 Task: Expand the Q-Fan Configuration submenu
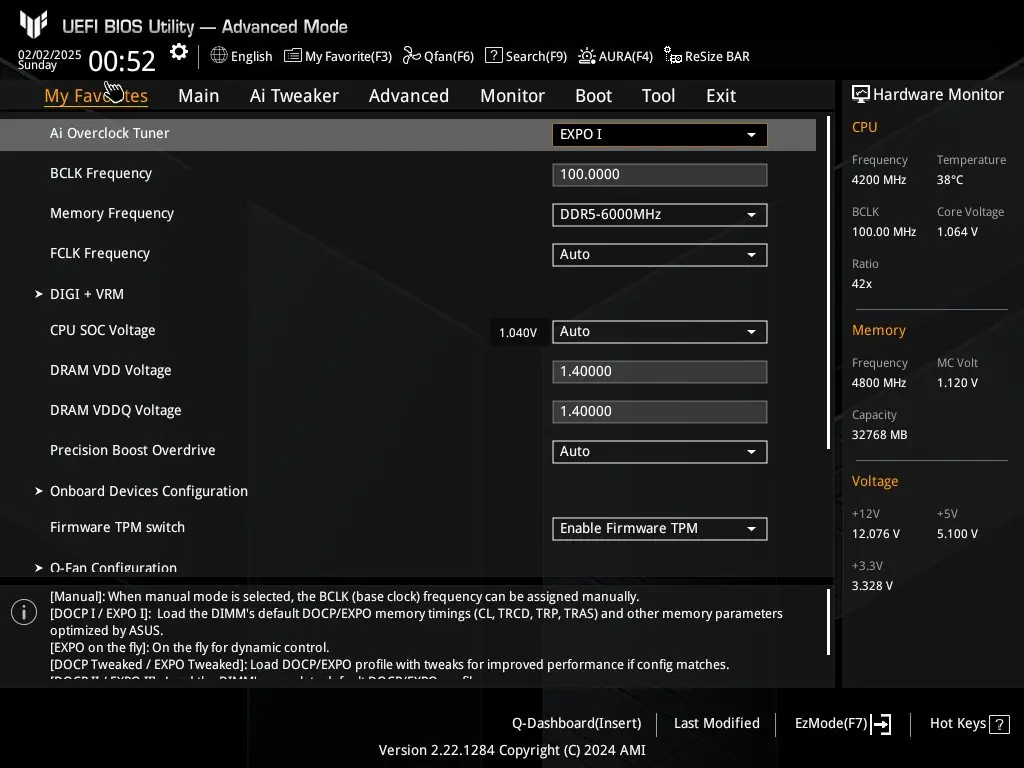113,568
